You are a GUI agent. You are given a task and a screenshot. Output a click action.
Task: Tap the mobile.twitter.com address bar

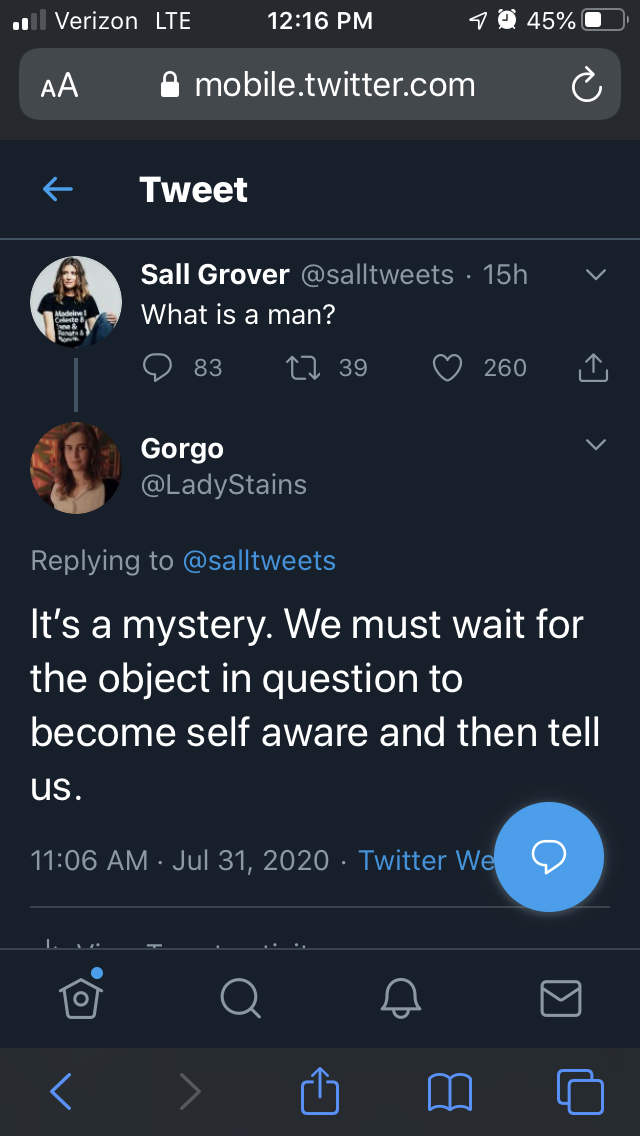pos(320,86)
